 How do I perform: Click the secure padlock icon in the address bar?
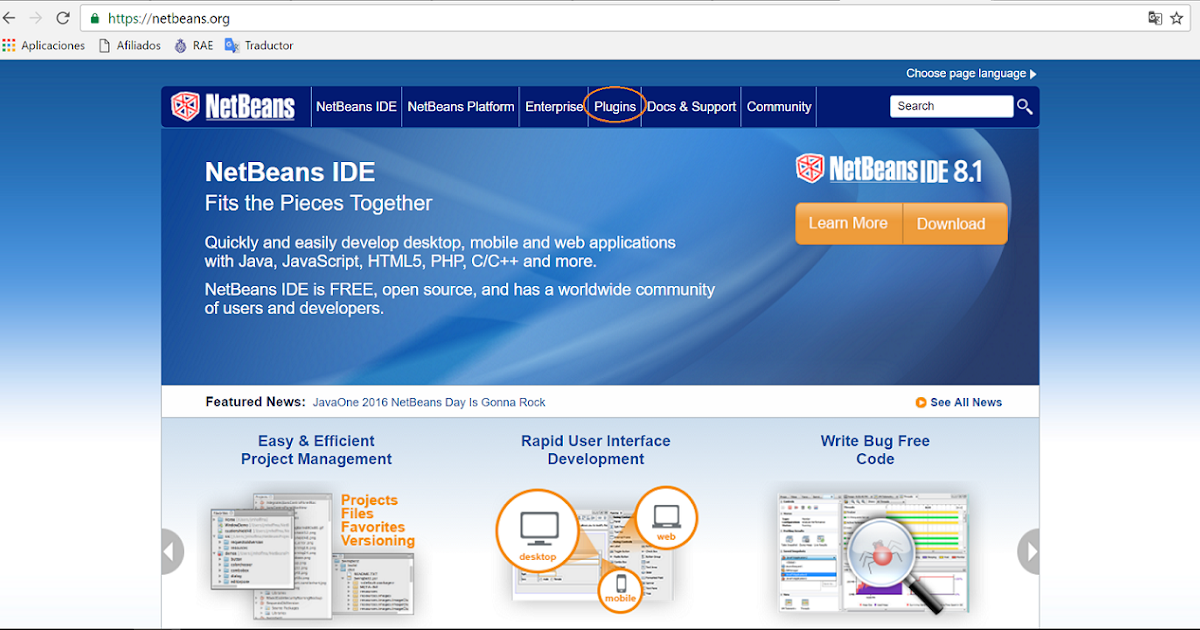93,17
